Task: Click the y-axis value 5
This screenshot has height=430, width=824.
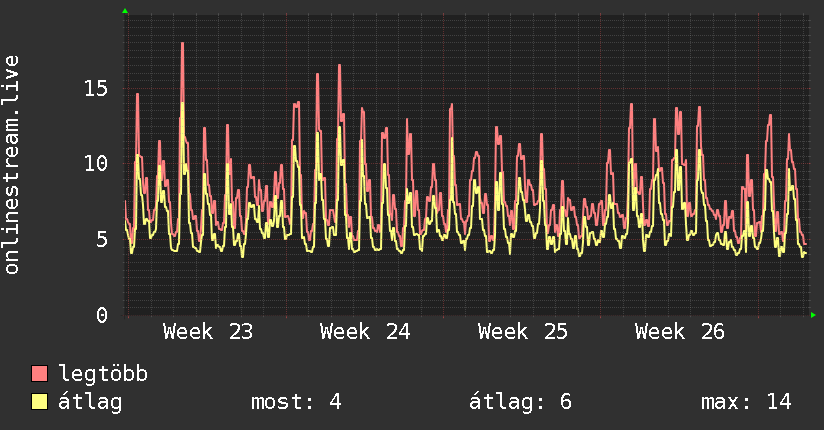Action: click(102, 239)
